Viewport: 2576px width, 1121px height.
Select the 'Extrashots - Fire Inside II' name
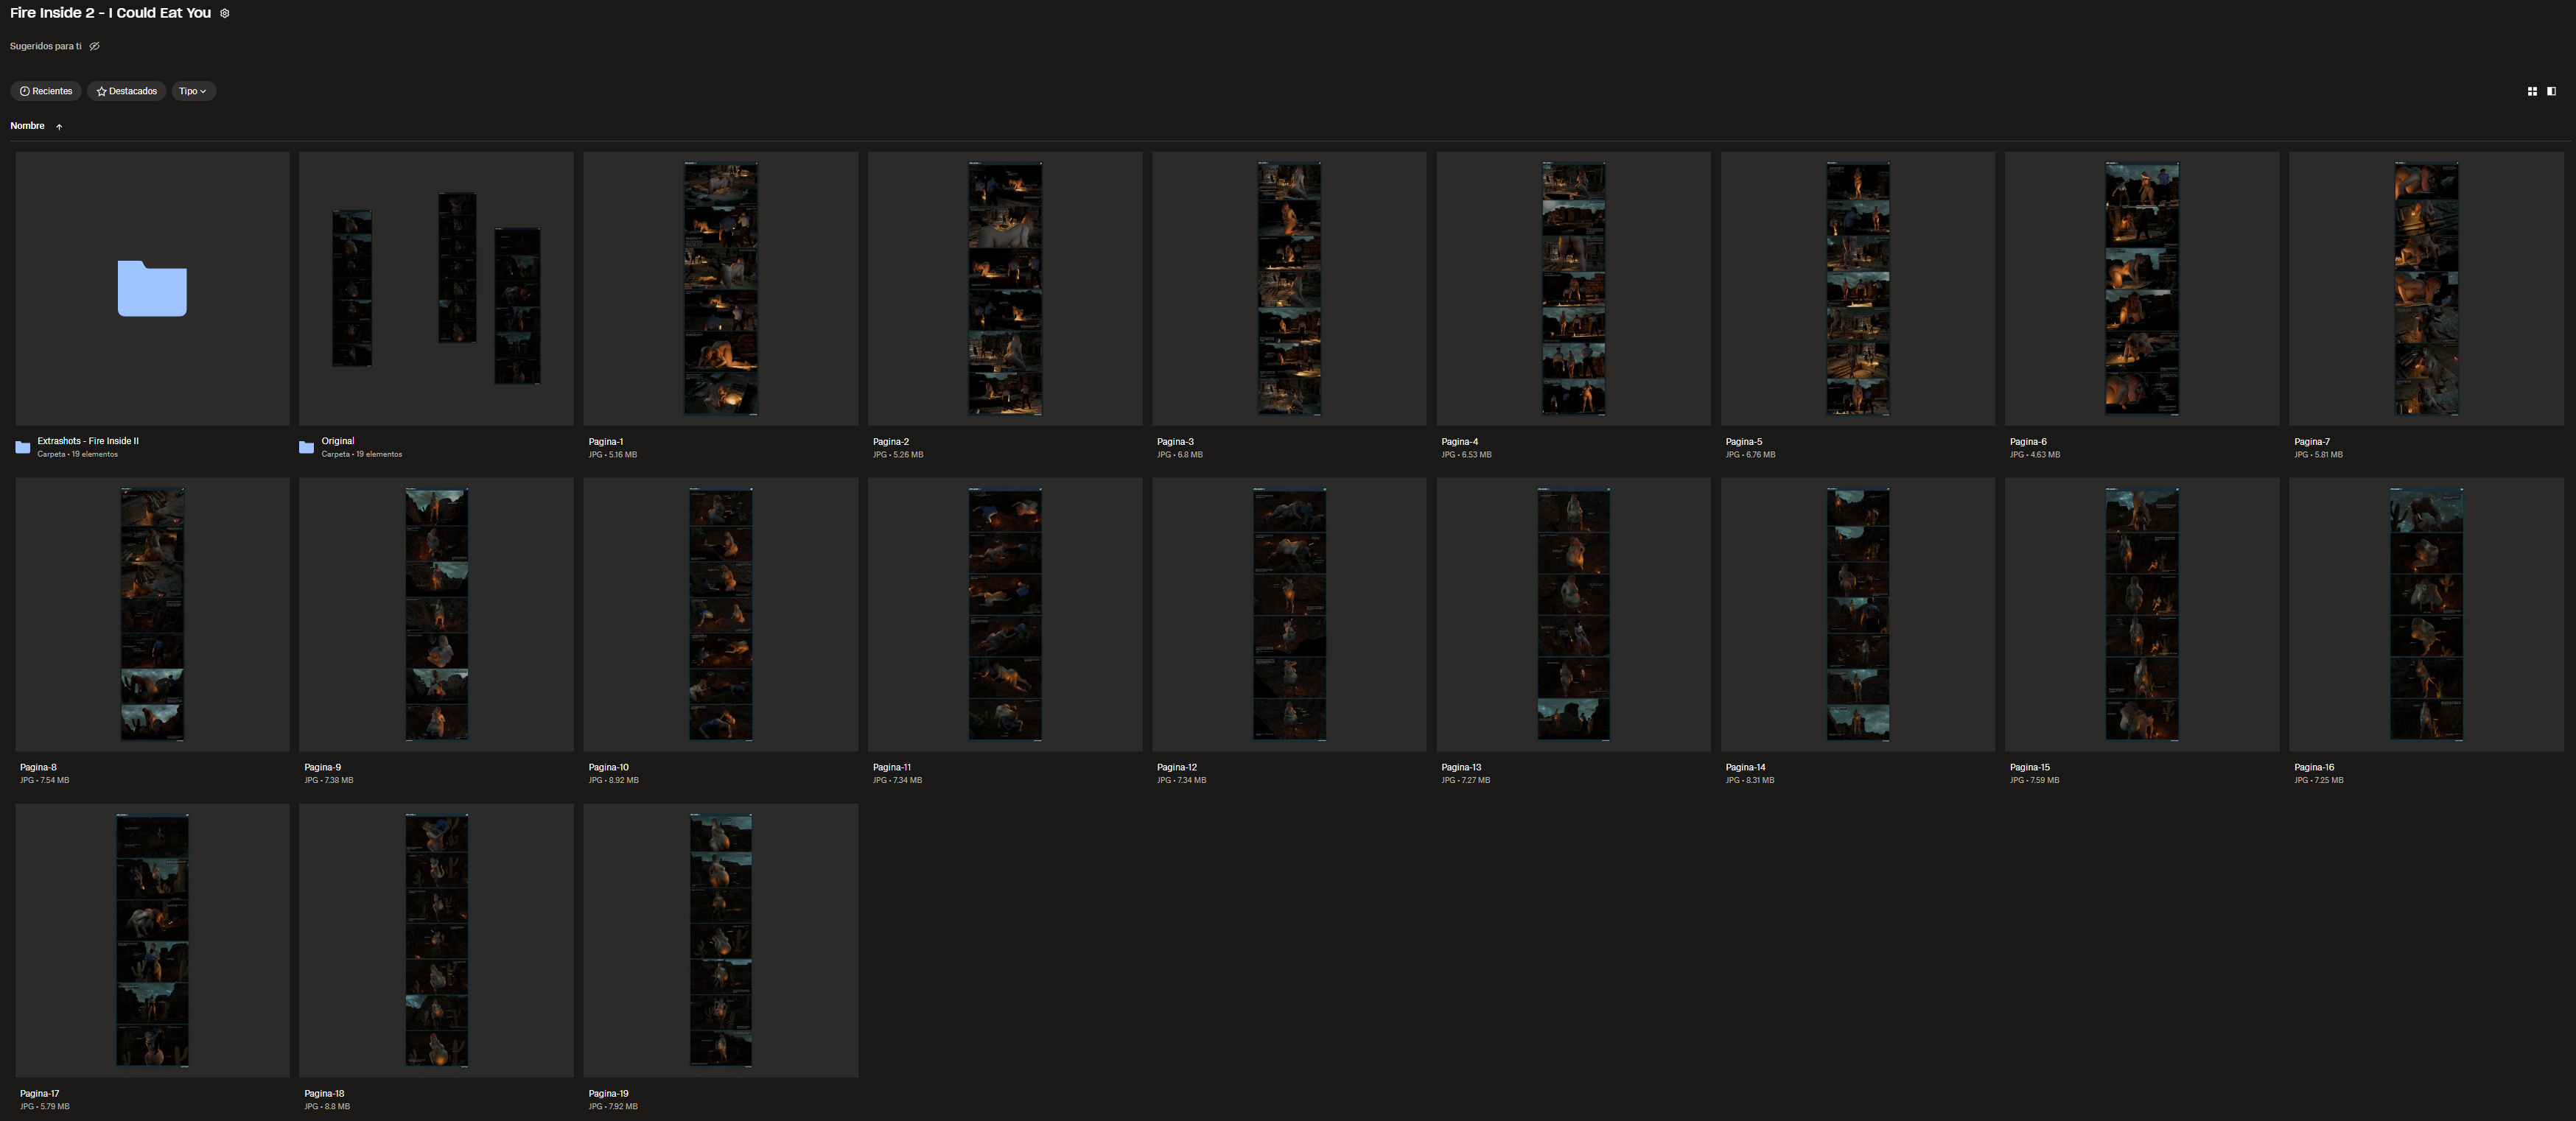click(x=88, y=441)
